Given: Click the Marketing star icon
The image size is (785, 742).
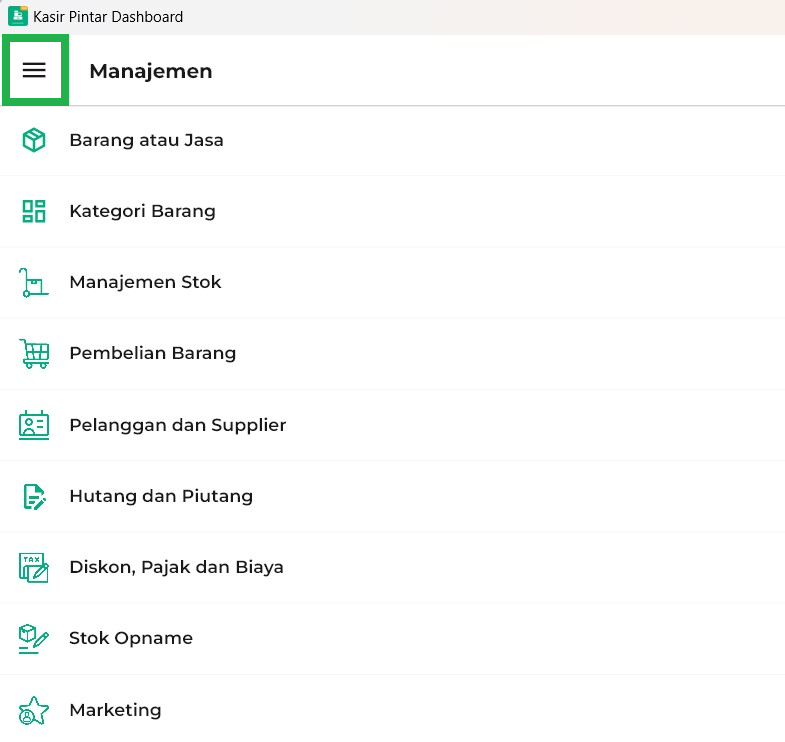Looking at the screenshot, I should click(x=34, y=710).
